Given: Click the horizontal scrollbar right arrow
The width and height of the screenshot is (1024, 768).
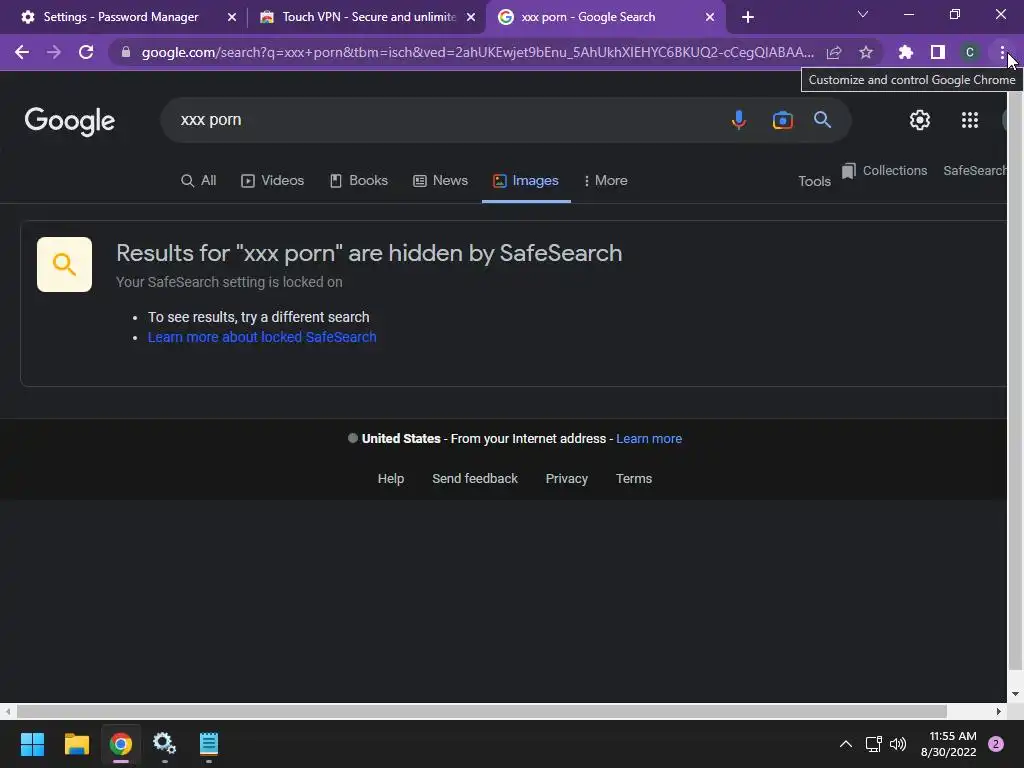Looking at the screenshot, I should pos(999,711).
